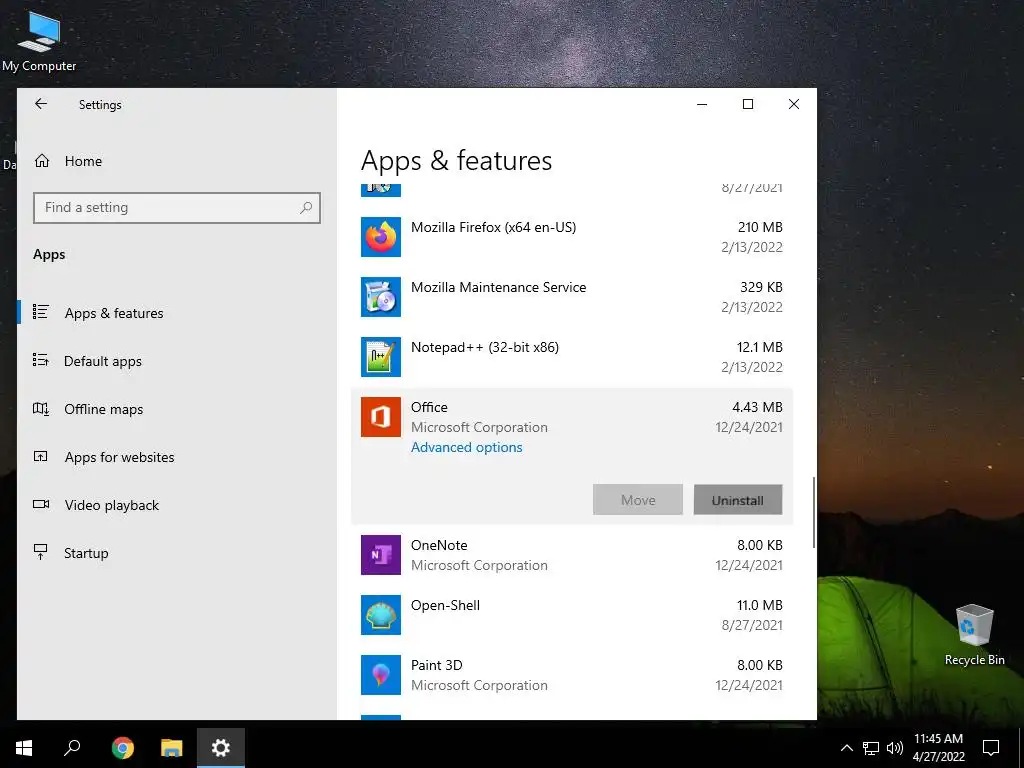1024x768 pixels.
Task: Select the Open-Shell app entry
Action: pos(571,615)
